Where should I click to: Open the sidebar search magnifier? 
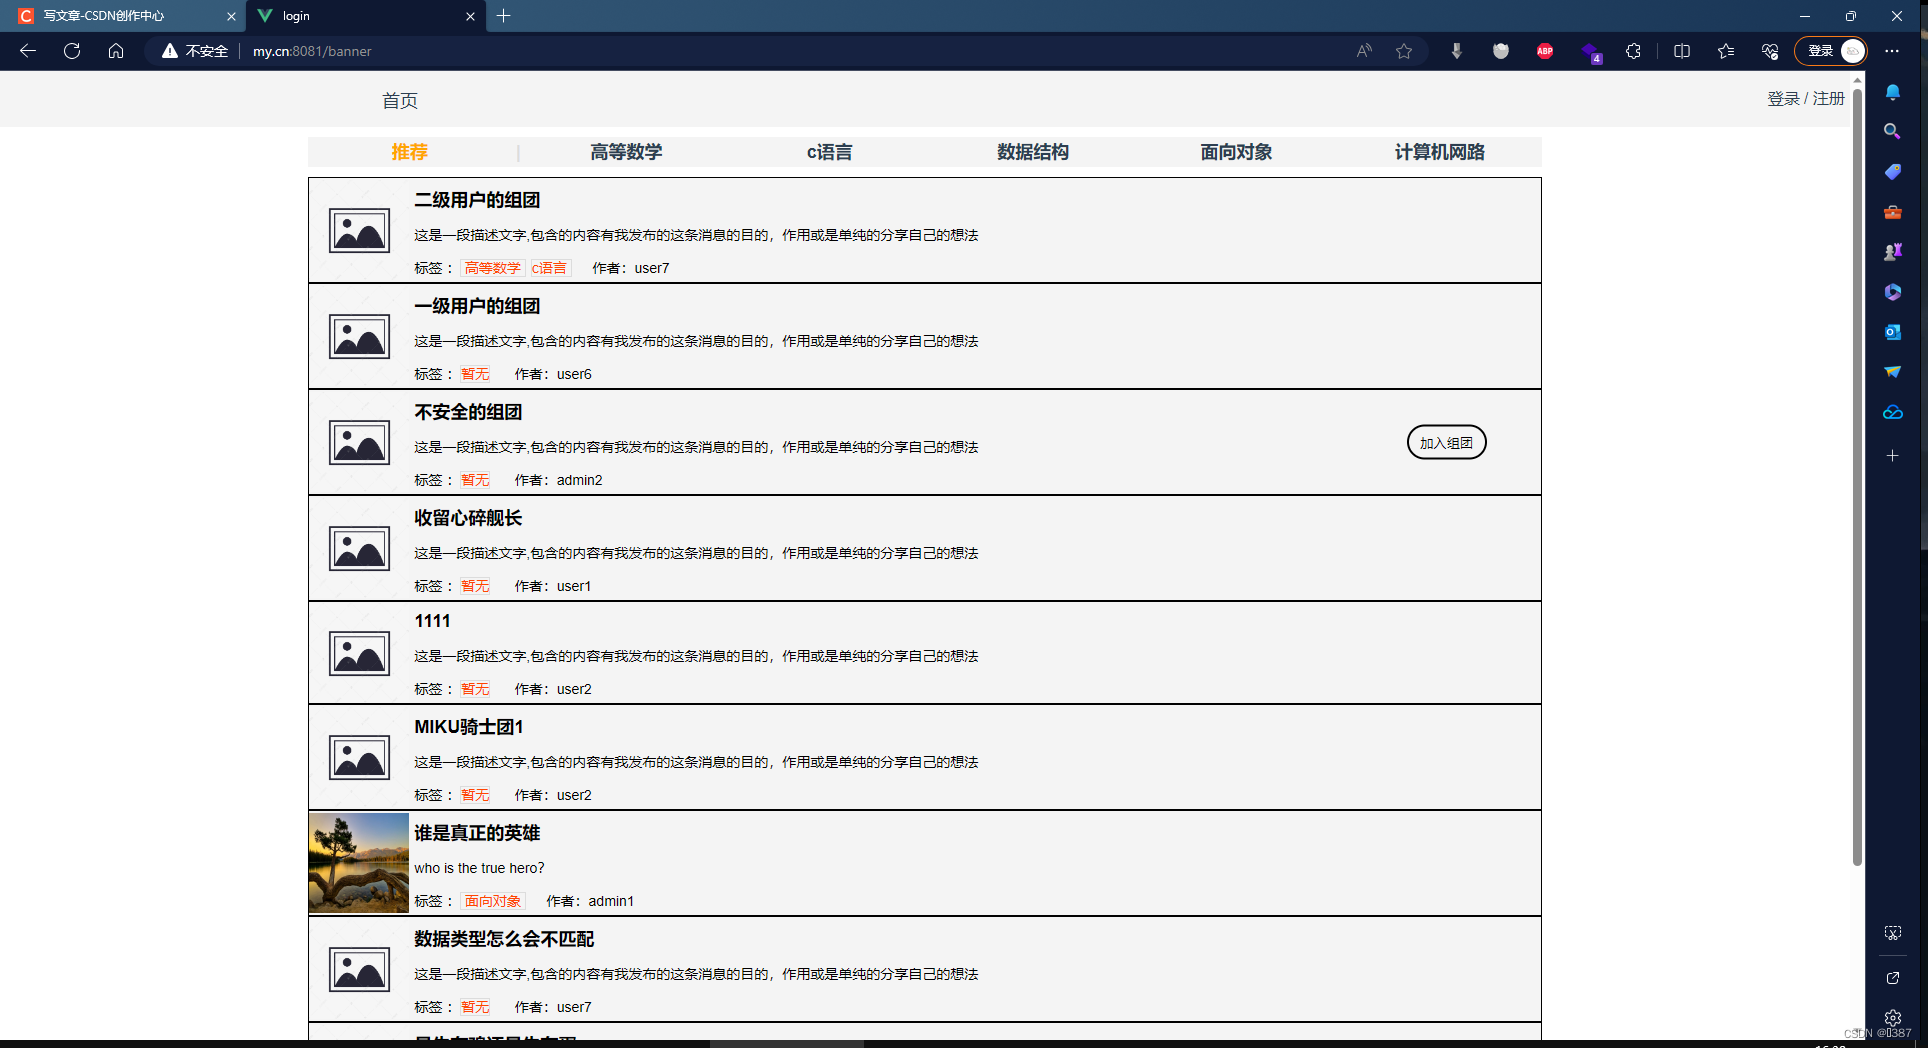[1892, 132]
